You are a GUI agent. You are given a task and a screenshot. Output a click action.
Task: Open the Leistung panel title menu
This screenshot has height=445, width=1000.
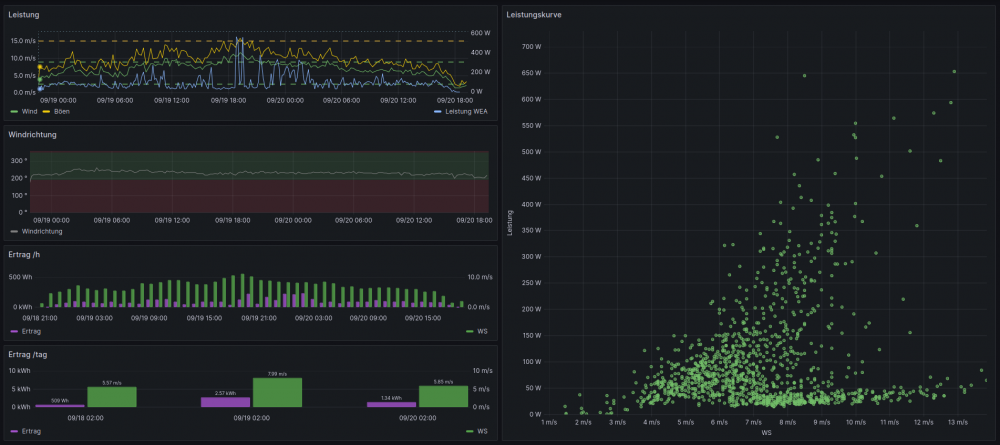[x=24, y=15]
